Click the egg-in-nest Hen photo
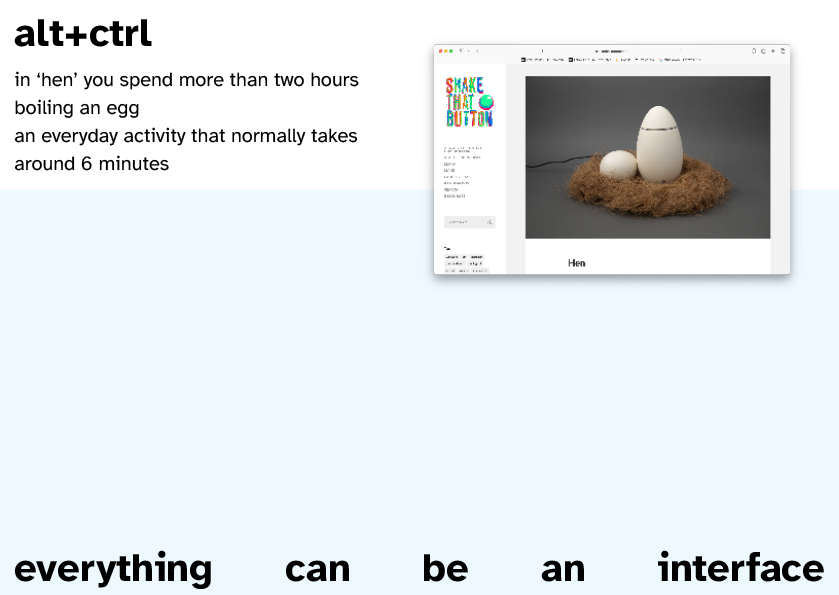The image size is (839, 595). (647, 157)
